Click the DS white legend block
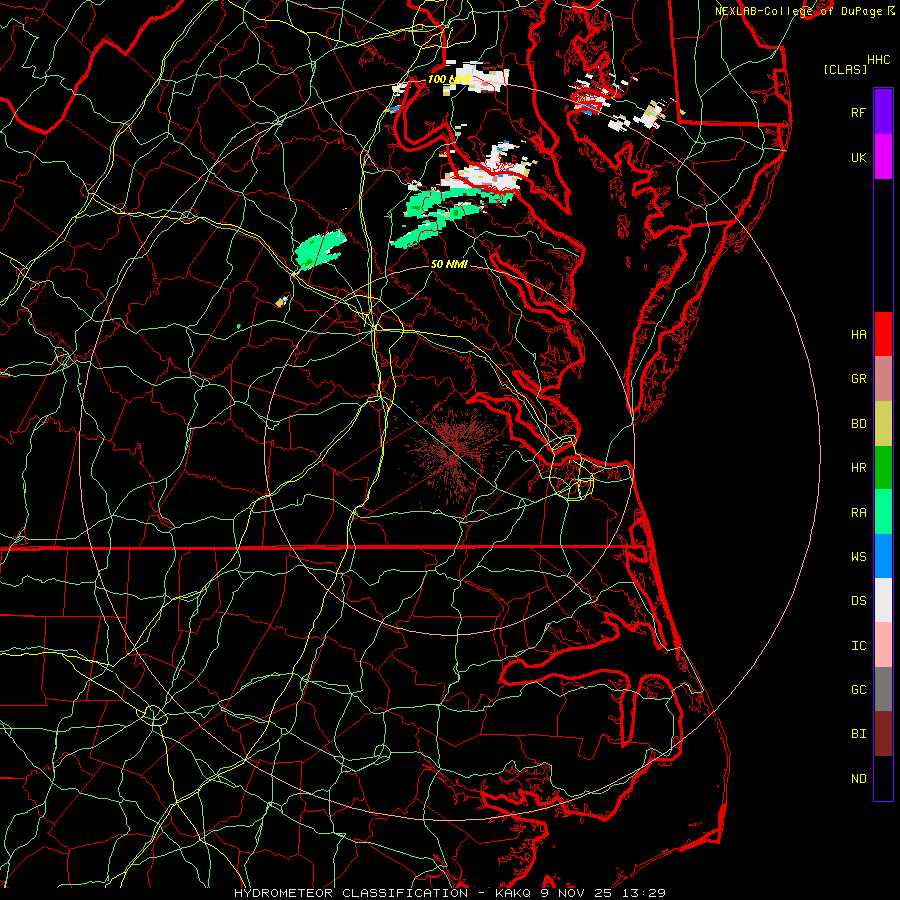The image size is (900, 900). click(x=883, y=600)
